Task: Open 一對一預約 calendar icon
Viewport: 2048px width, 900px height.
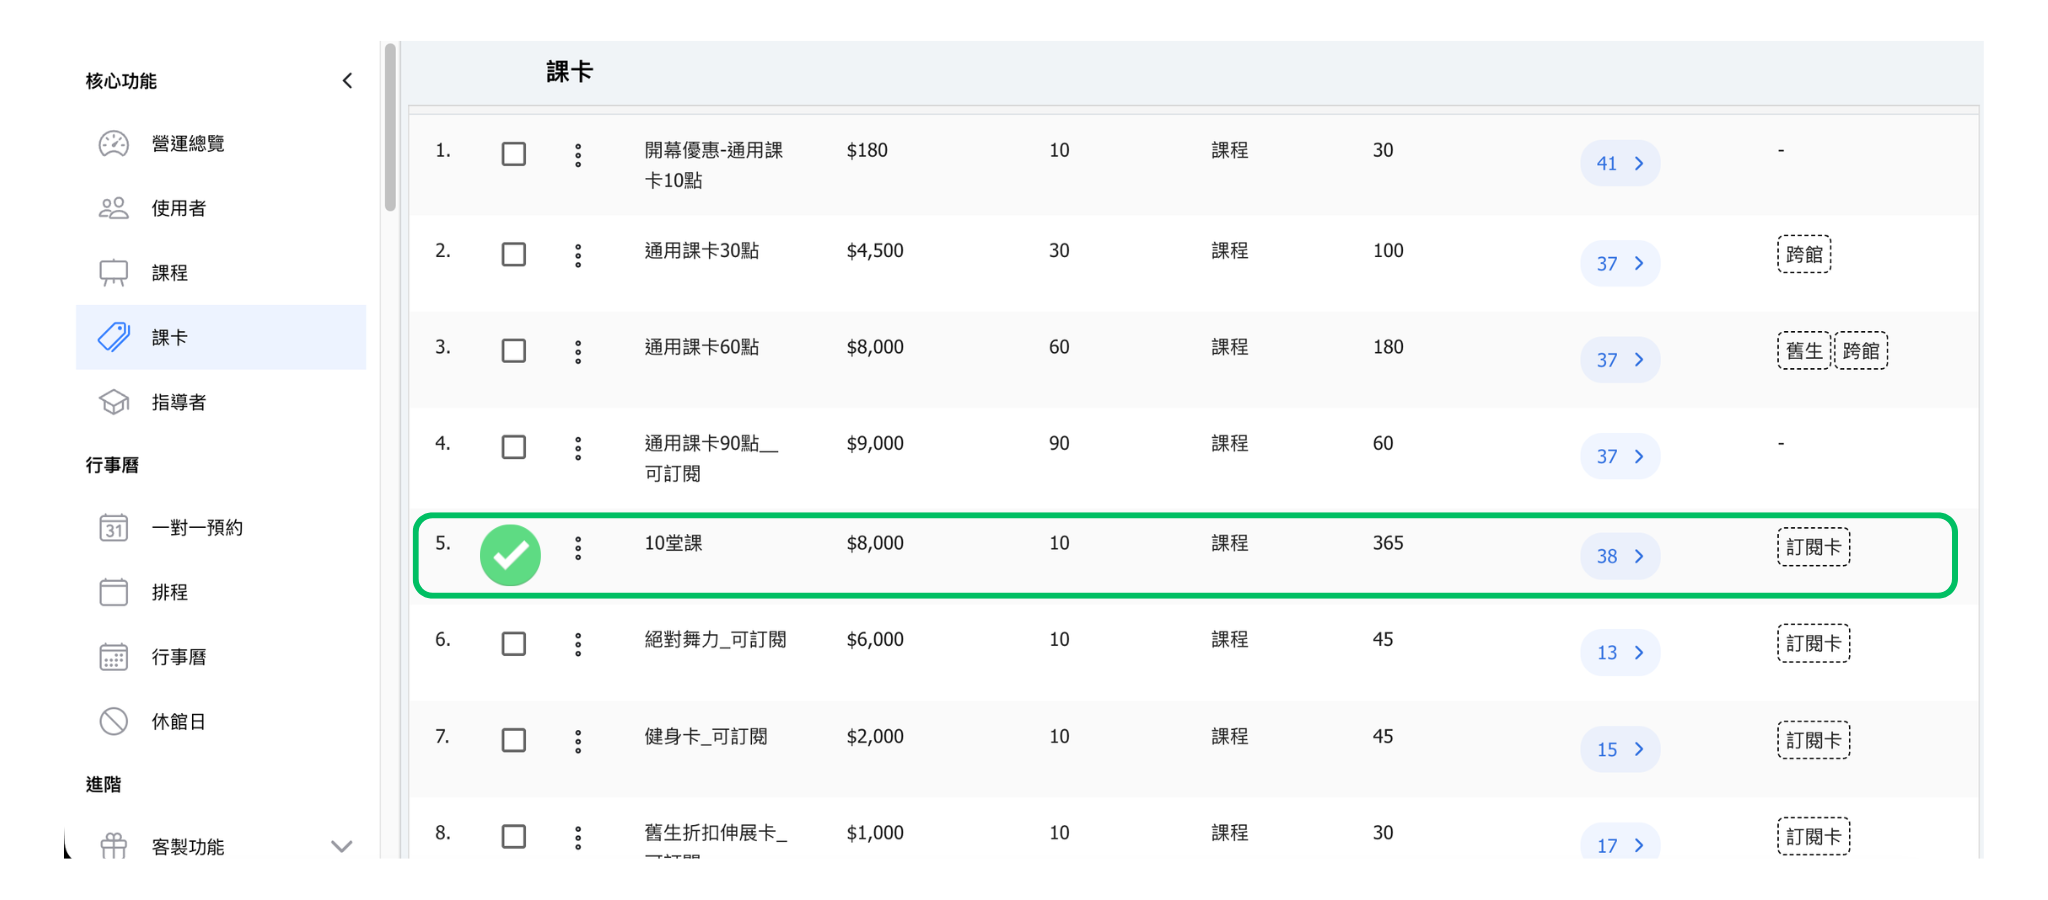Action: [114, 528]
